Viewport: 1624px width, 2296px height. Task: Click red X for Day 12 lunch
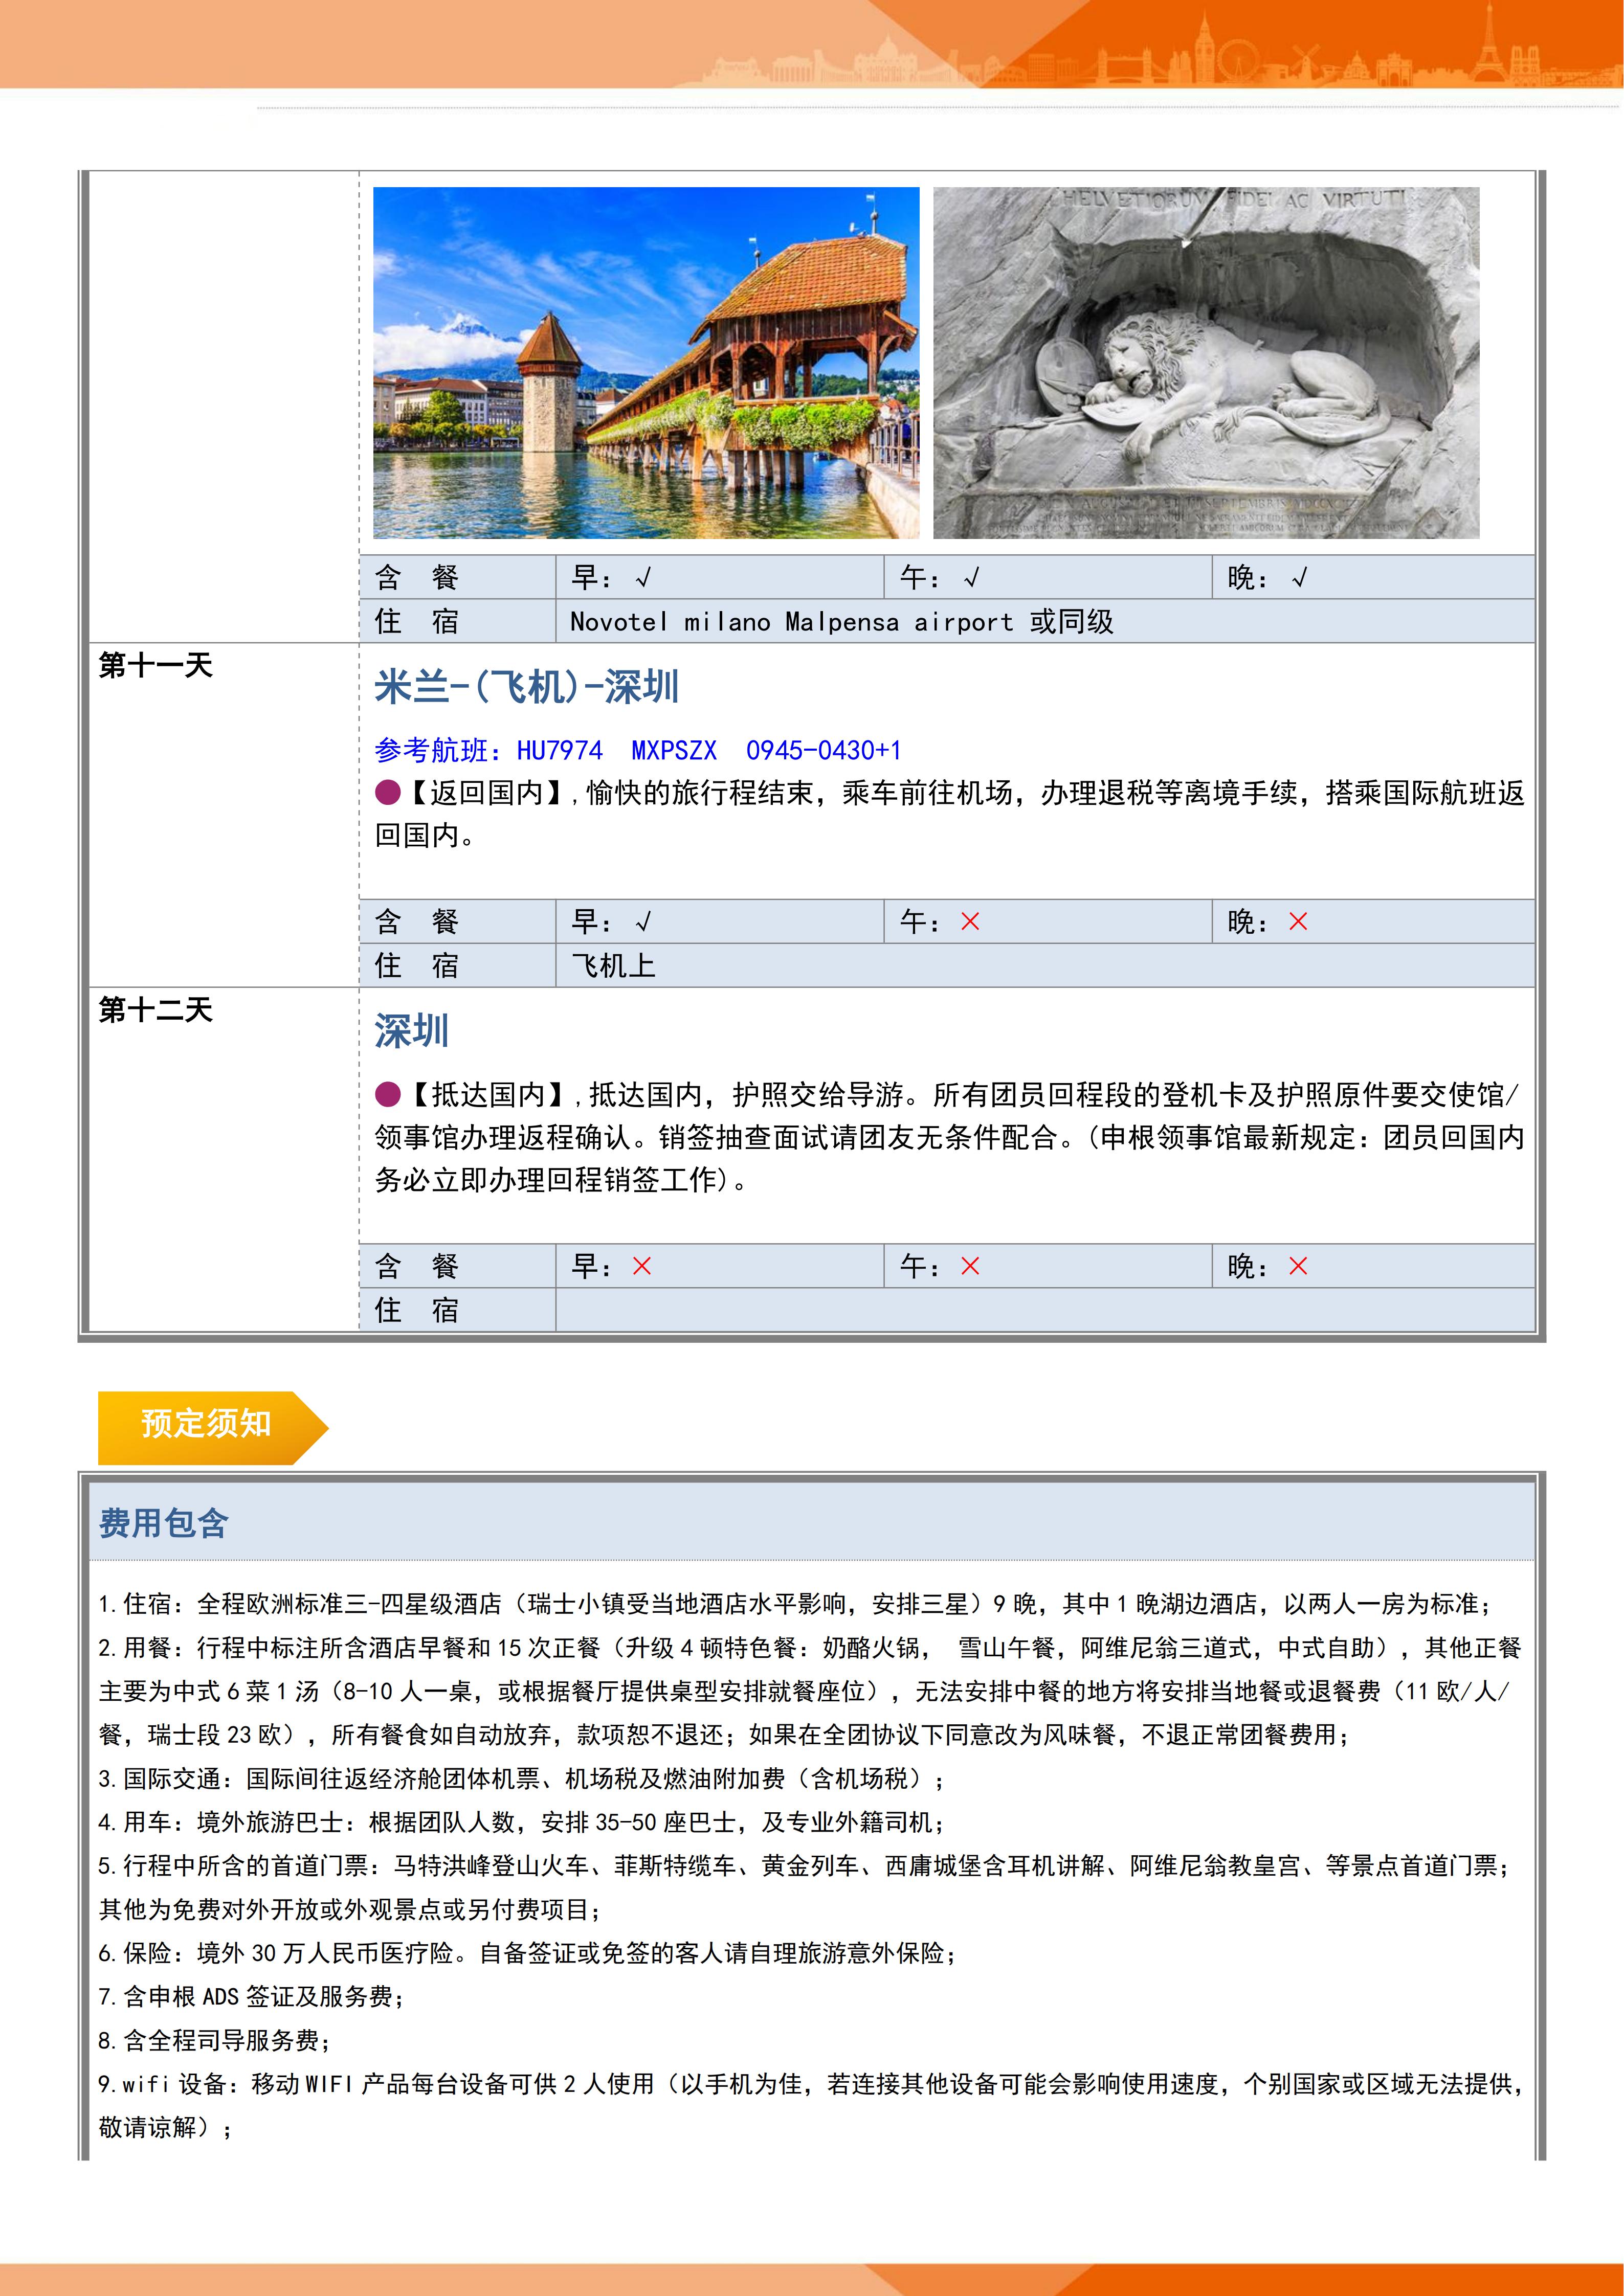tap(970, 1267)
